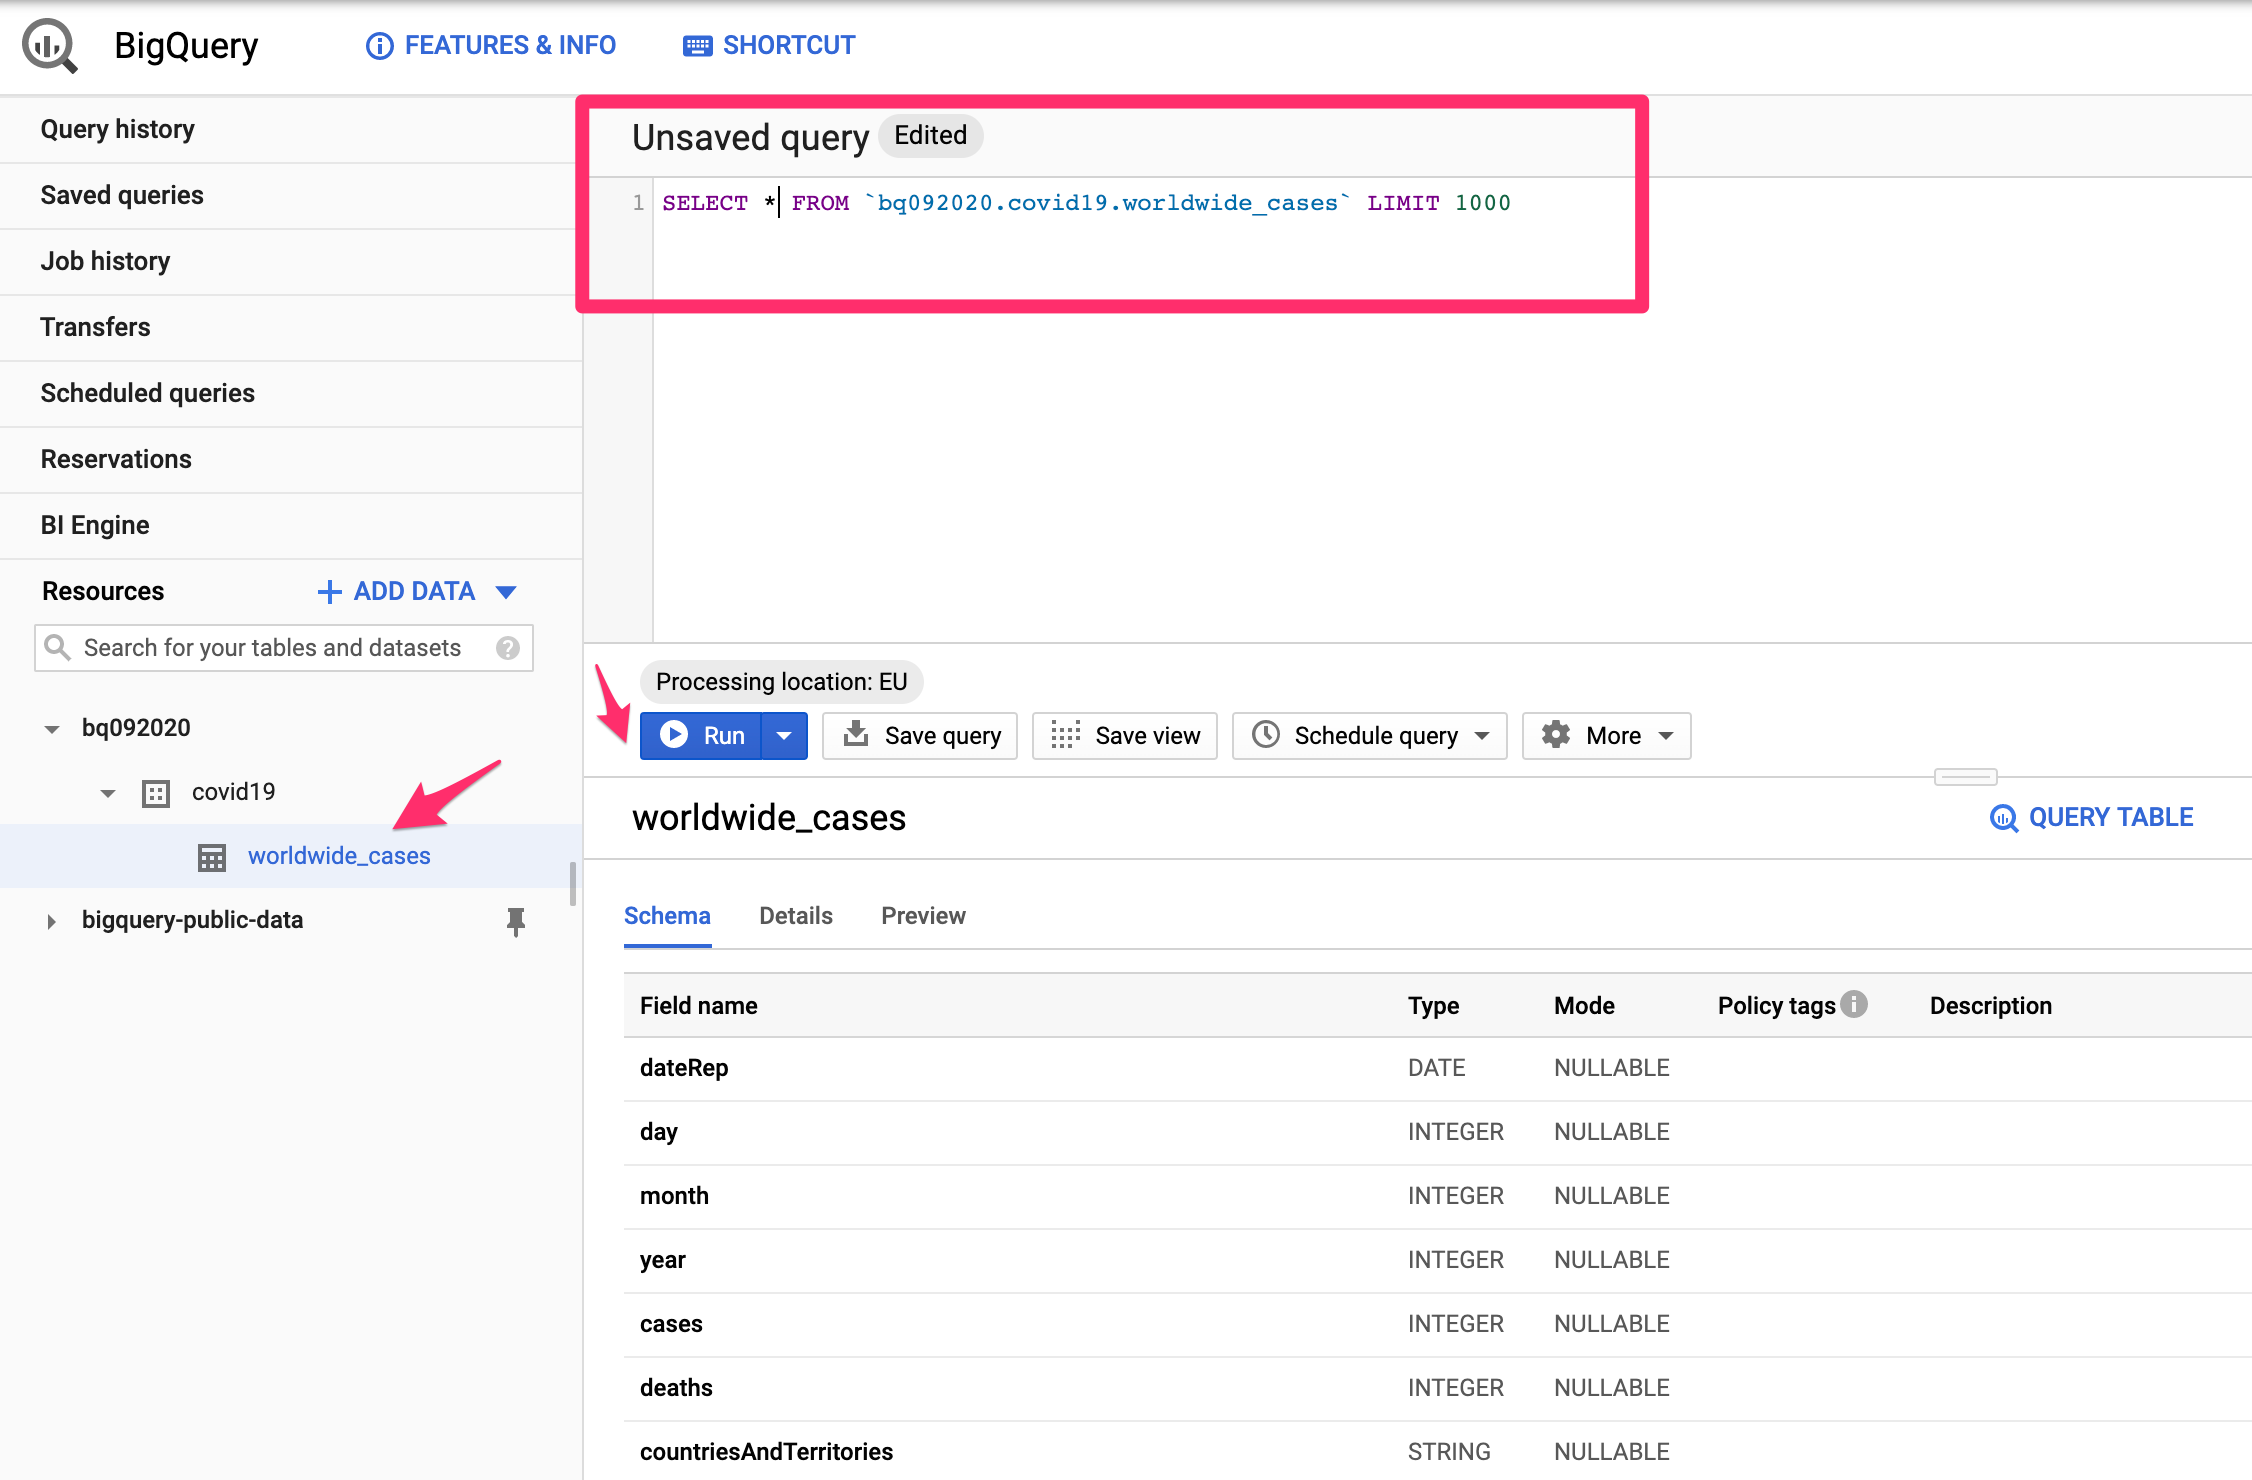
Task: Open the Run button dropdown arrow
Action: pyautogui.click(x=785, y=736)
